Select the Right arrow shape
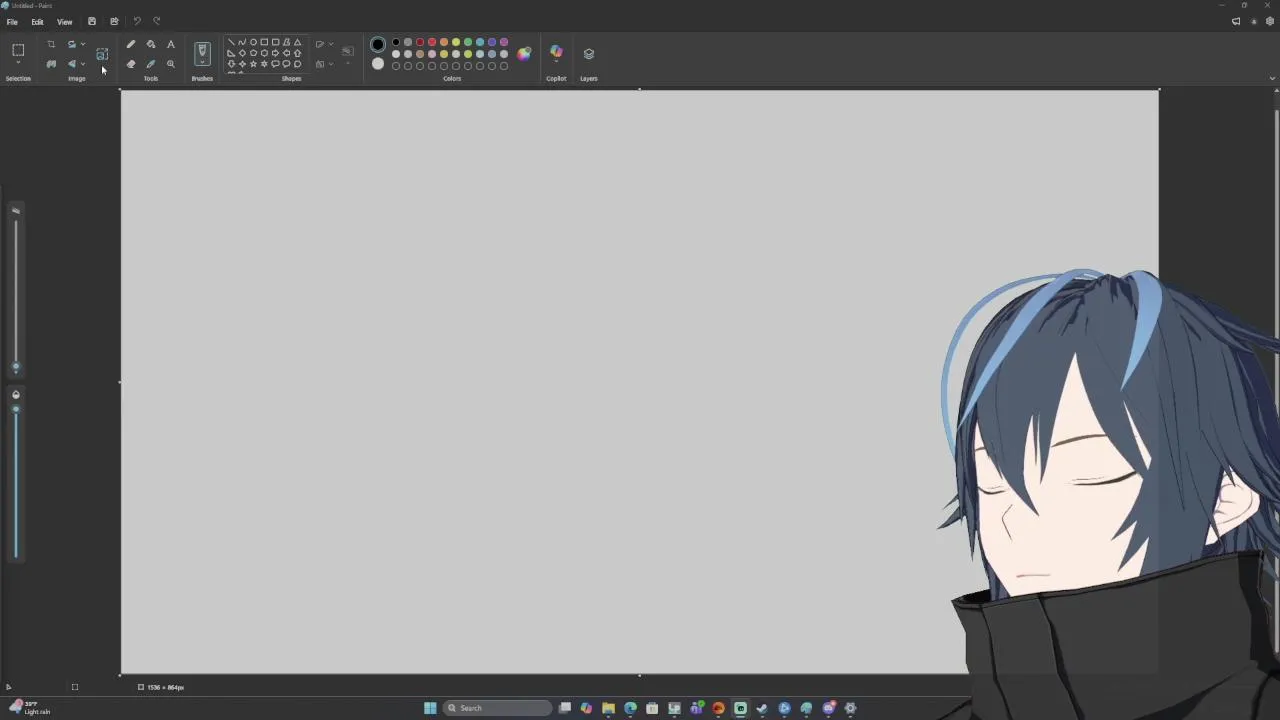This screenshot has height=720, width=1280. (275, 53)
